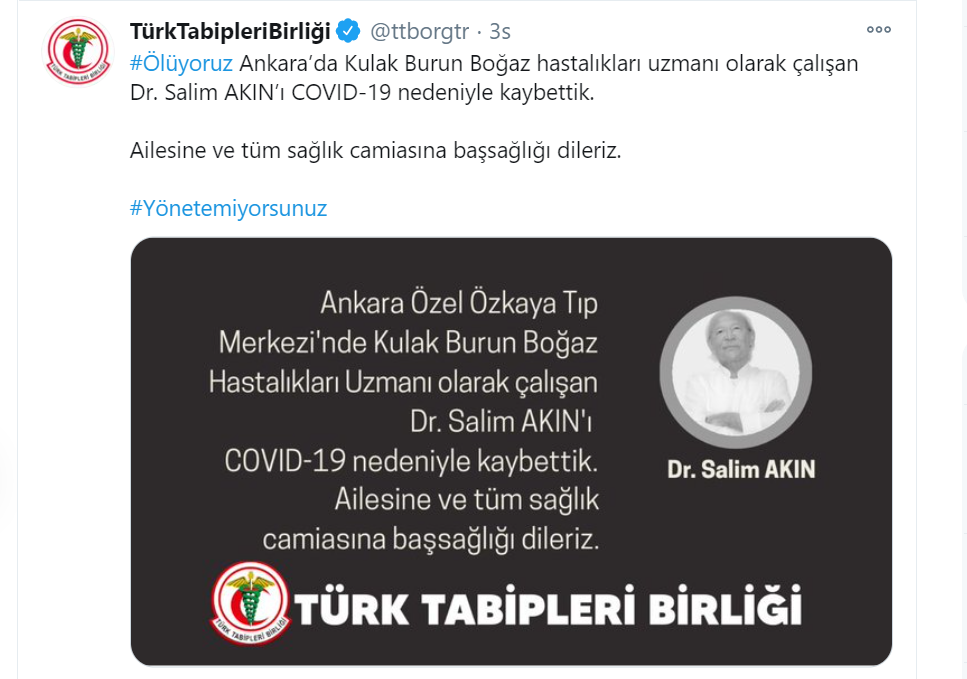This screenshot has height=679, width=967.
Task: Click tweet text 'Dr. Salim AKIN'ı COVID-19 nedeniyle kaybettik'
Action: click(362, 93)
